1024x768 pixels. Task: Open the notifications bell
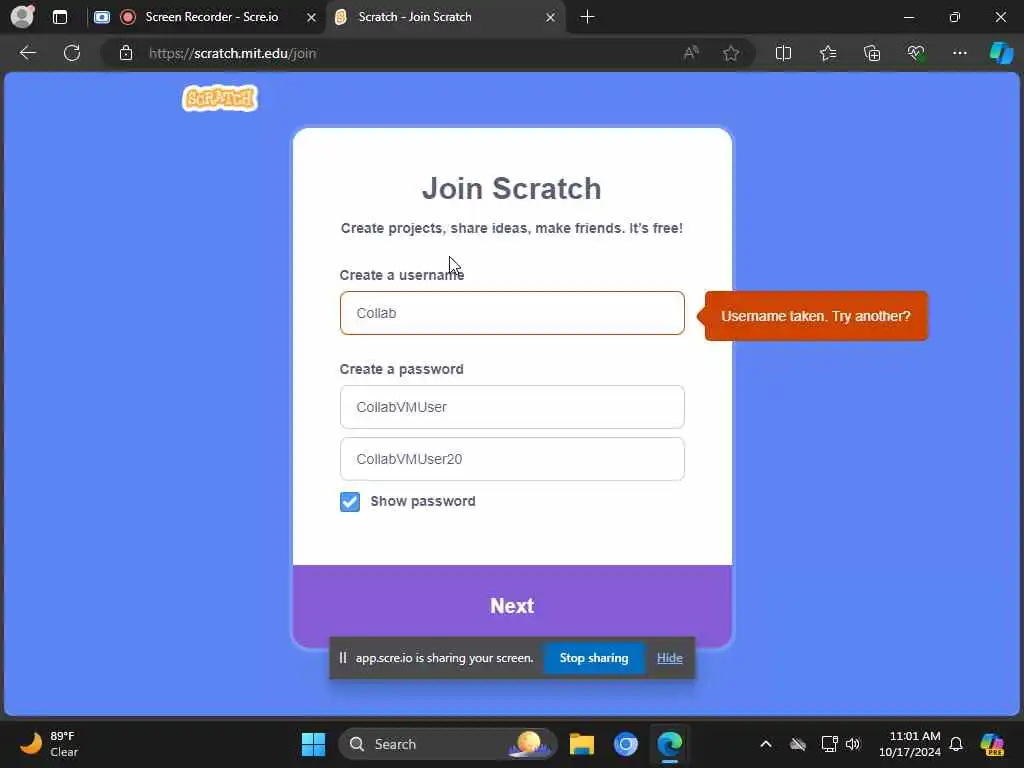pos(956,744)
